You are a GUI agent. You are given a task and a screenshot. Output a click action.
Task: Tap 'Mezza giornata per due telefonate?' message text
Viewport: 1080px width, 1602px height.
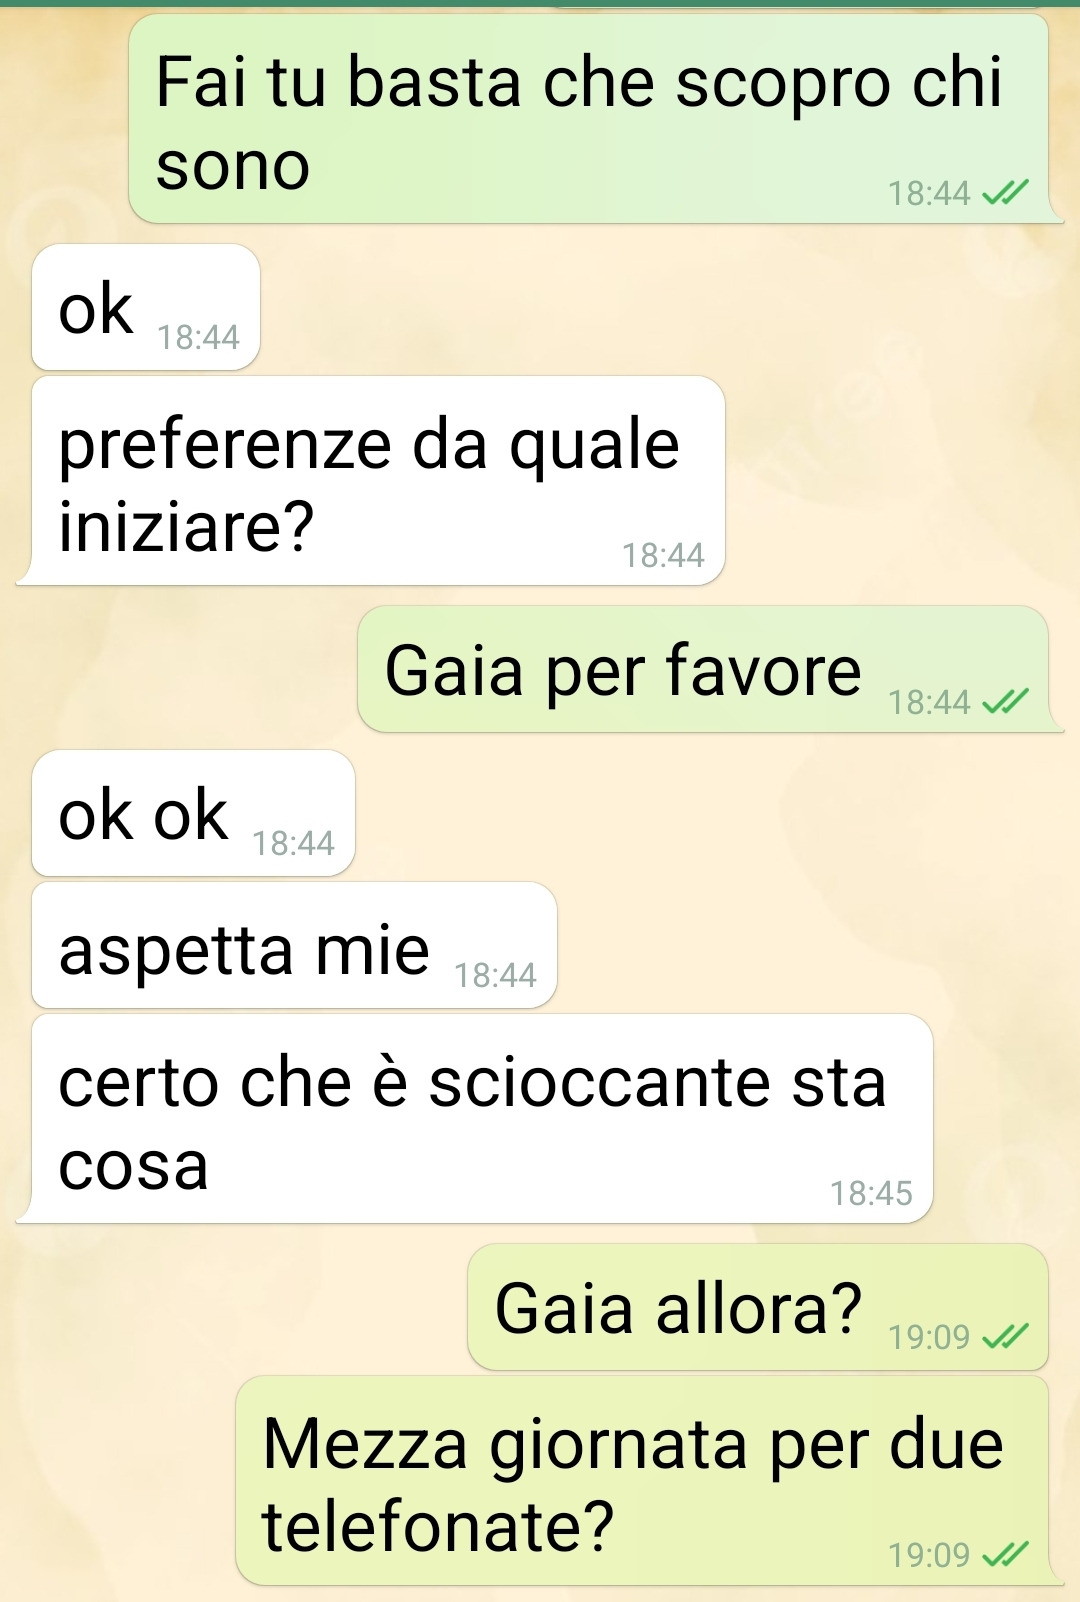[x=632, y=1484]
